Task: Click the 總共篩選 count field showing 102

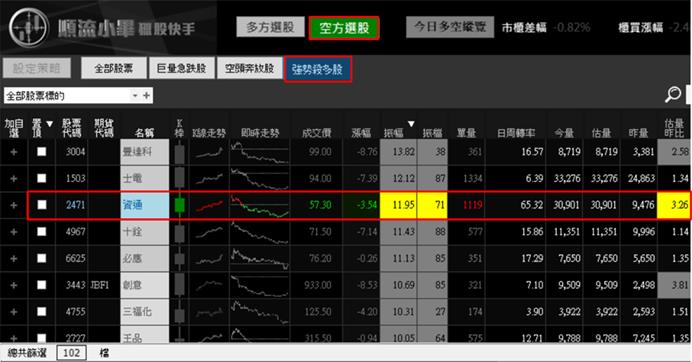Action: coord(71,353)
